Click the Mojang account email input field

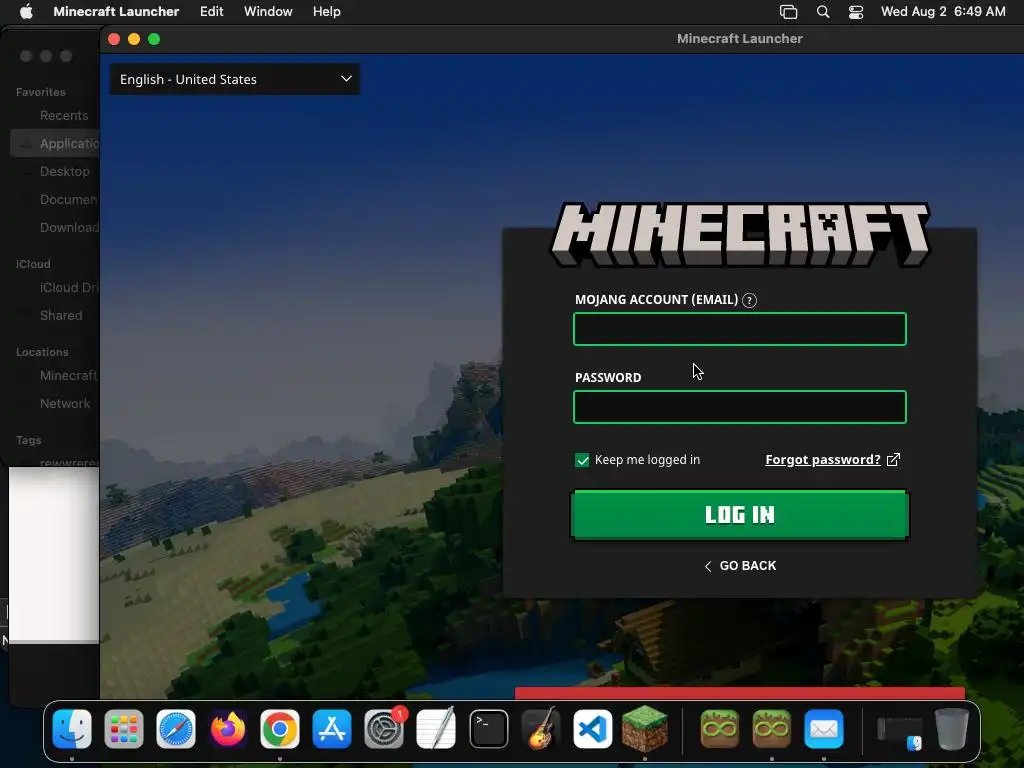[x=739, y=328]
